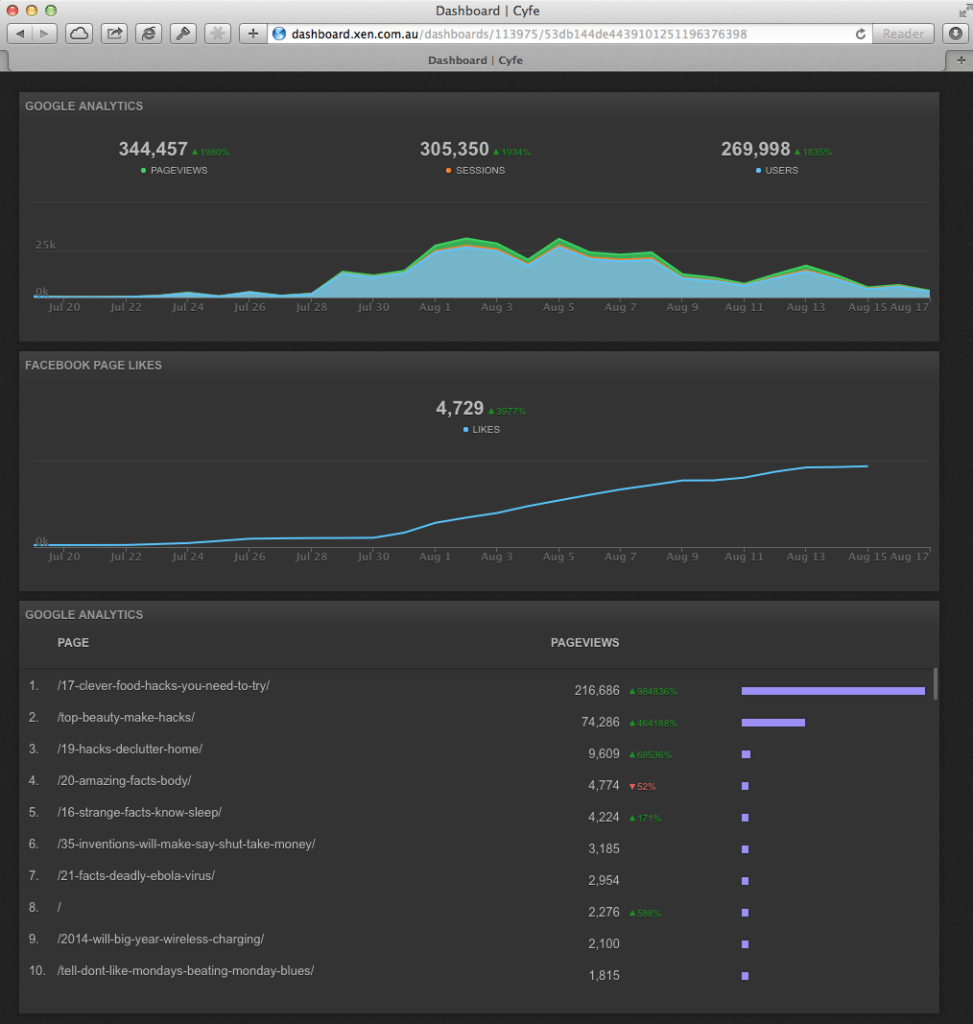Image resolution: width=973 pixels, height=1024 pixels.
Task: Click the plus at the dashboard tab bar's right
Action: coord(959,60)
